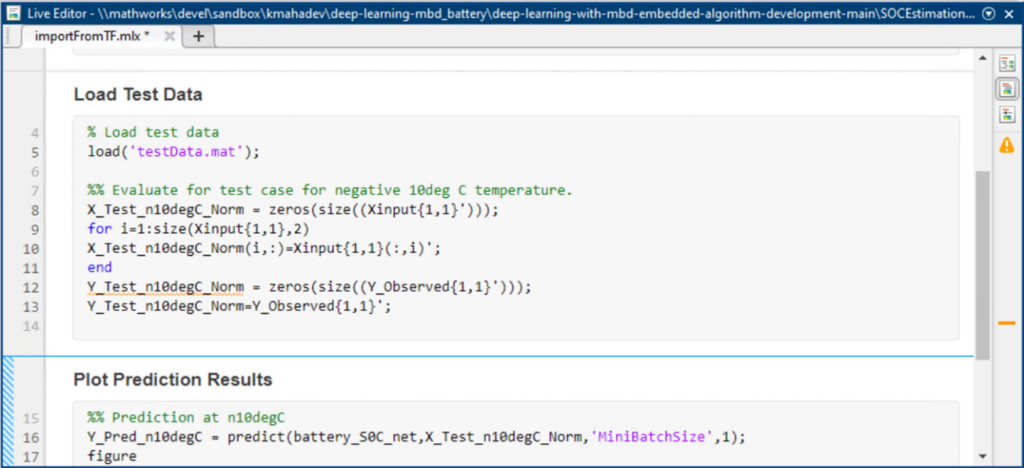Click the striped section indicator in left gutter
The height and width of the screenshot is (468, 1024).
pos(9,412)
